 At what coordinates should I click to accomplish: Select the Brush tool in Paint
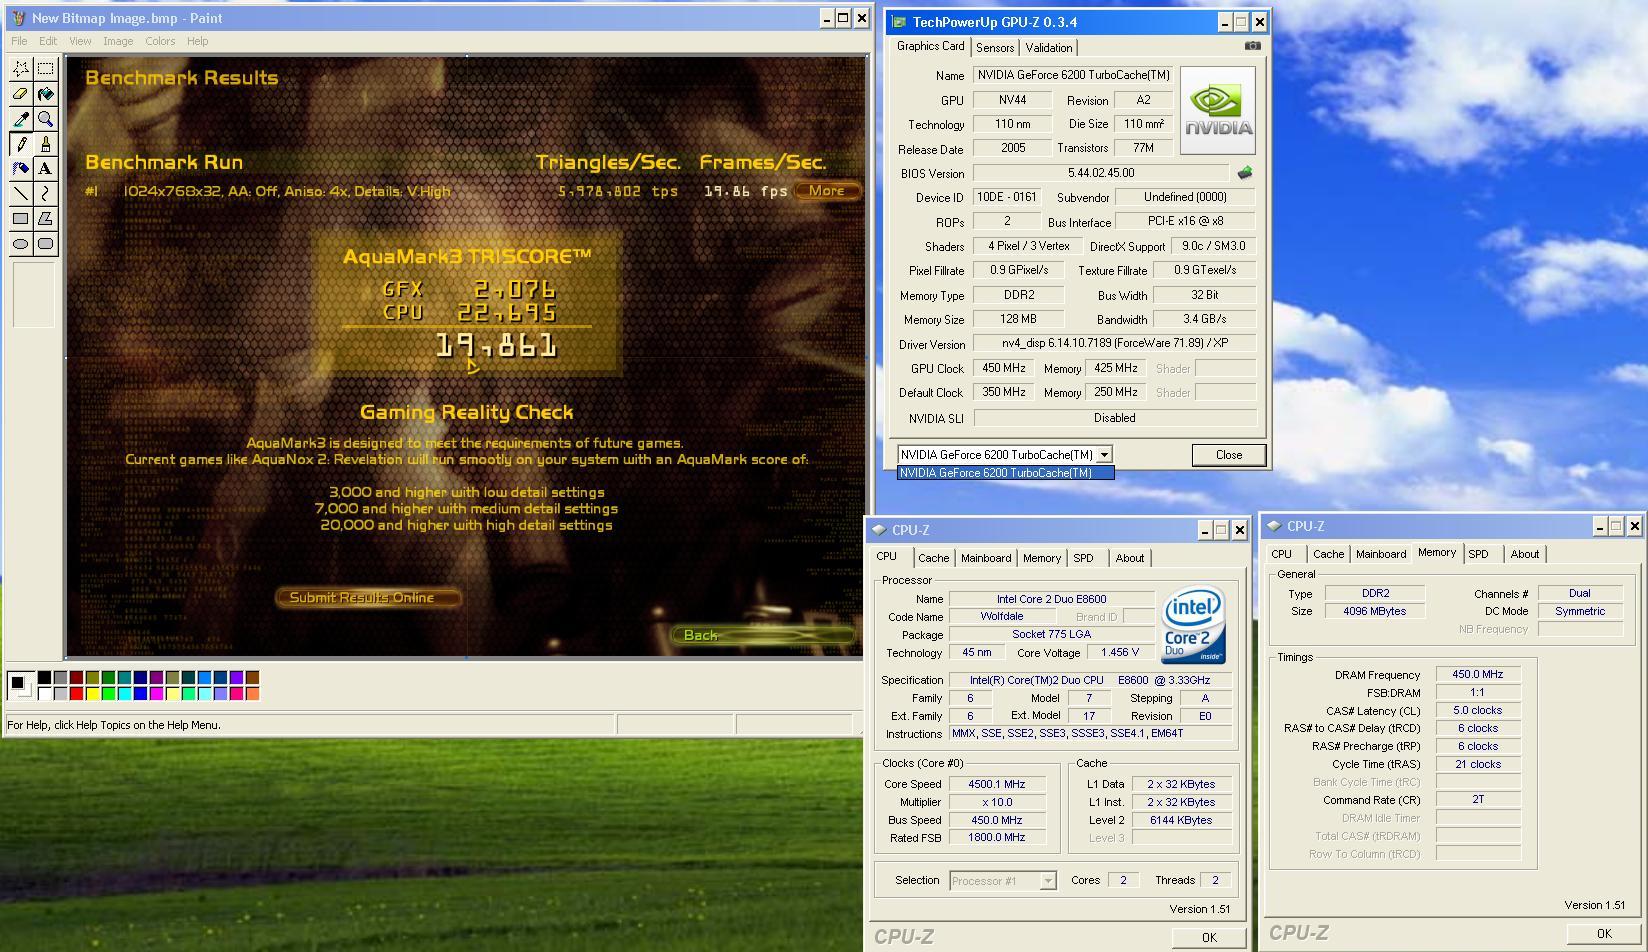46,144
